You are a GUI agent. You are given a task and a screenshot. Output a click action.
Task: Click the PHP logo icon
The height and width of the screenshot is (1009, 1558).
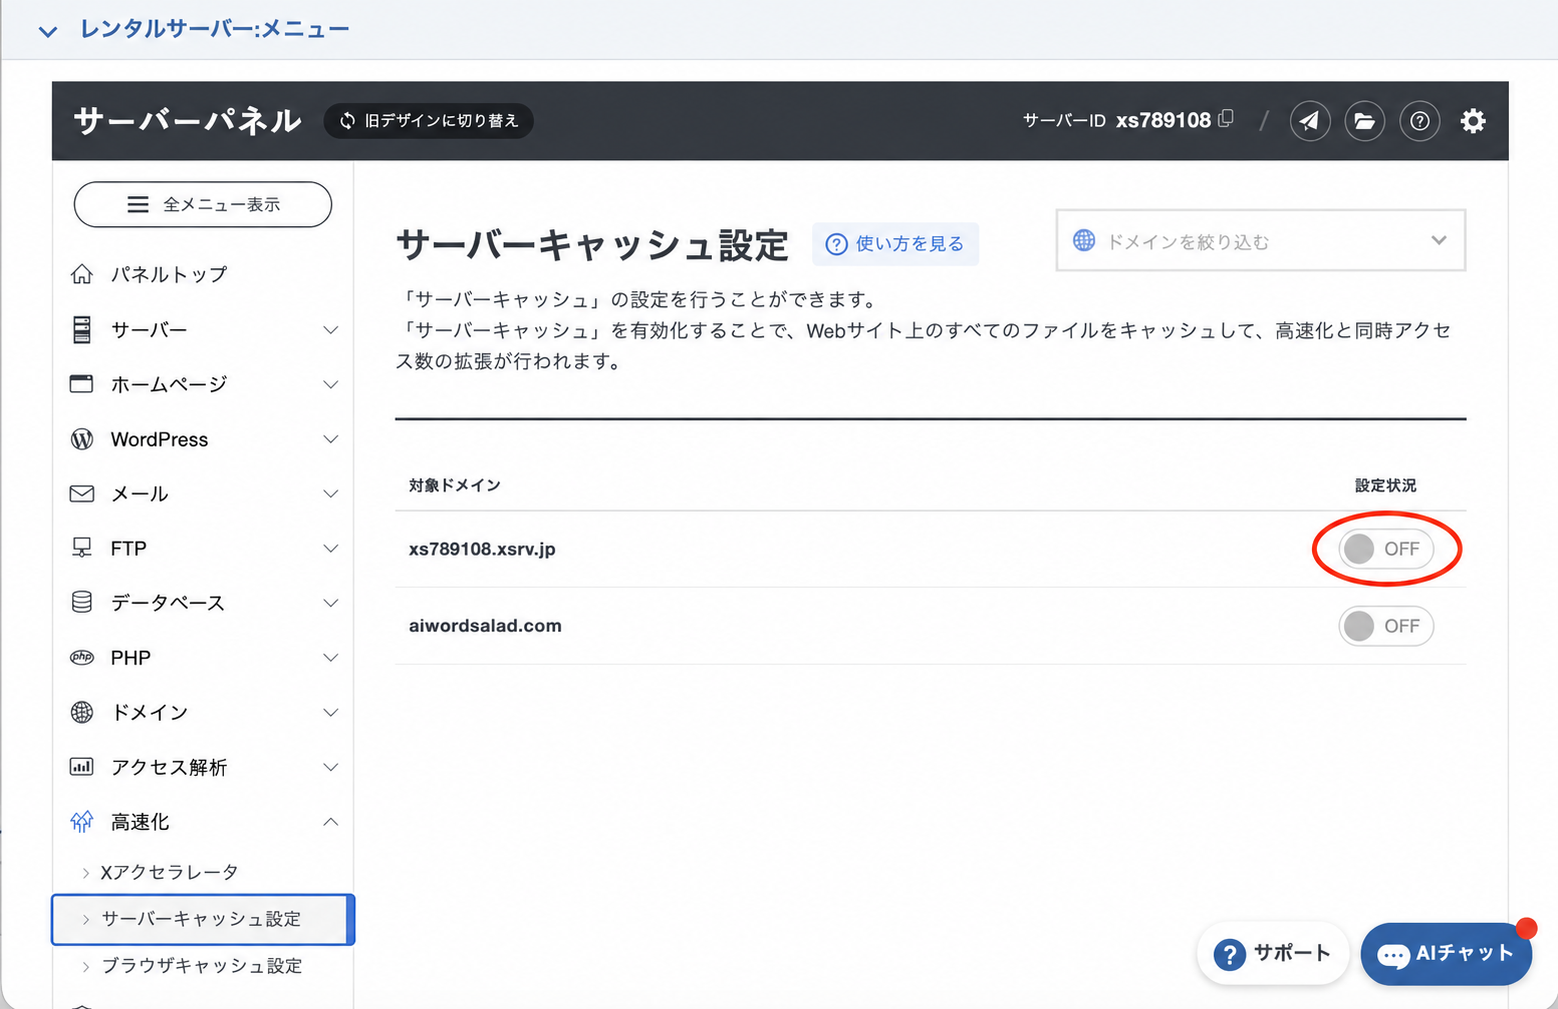point(82,657)
